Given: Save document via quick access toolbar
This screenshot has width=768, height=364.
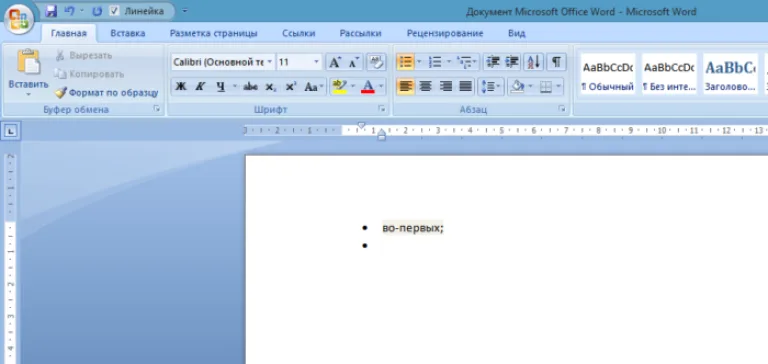Looking at the screenshot, I should pyautogui.click(x=51, y=11).
